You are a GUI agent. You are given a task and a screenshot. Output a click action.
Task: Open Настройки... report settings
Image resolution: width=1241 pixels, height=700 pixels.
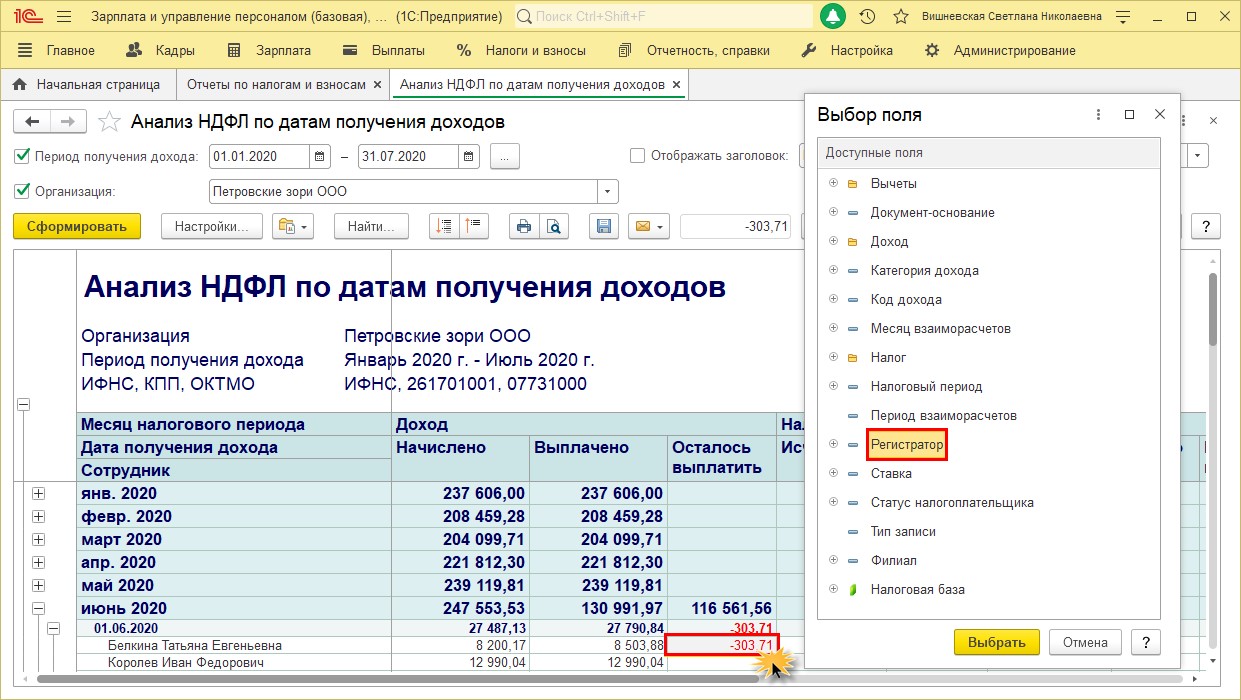(212, 227)
